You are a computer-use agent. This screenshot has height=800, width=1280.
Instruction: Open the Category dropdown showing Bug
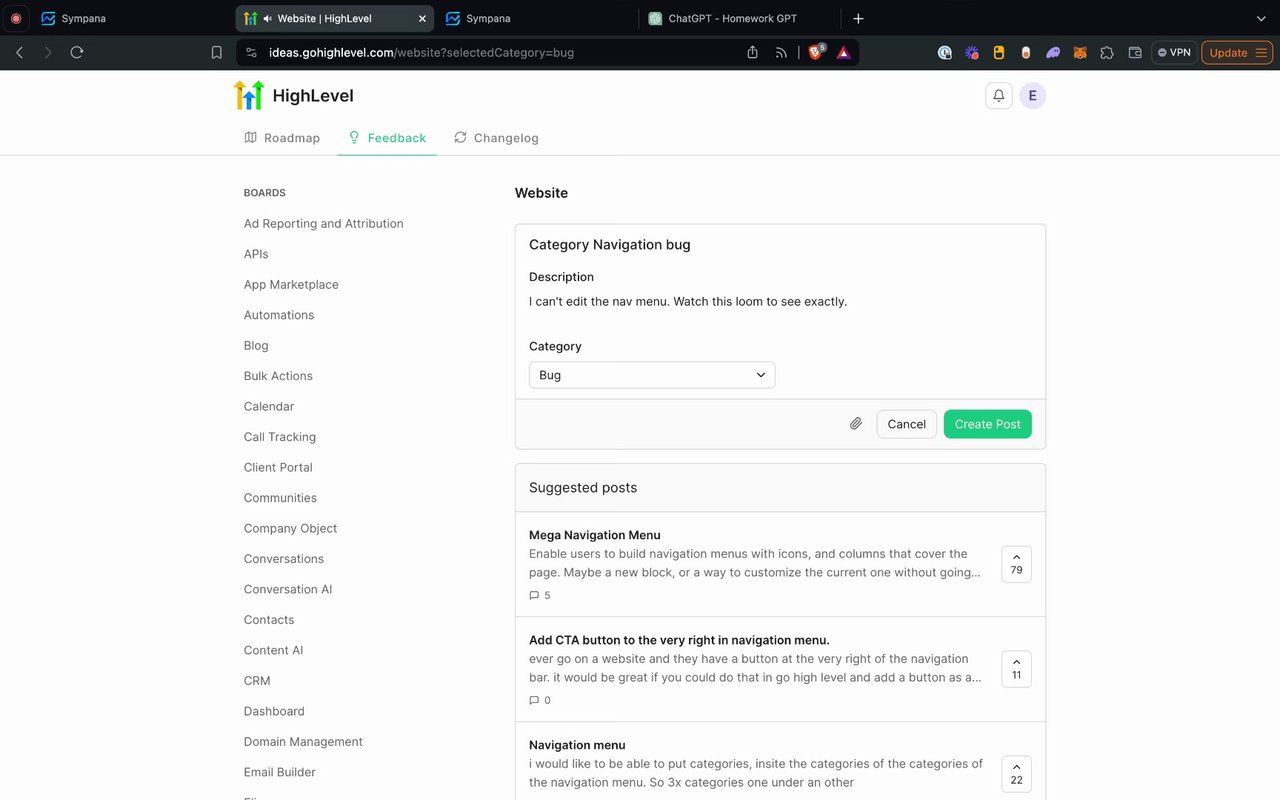652,375
